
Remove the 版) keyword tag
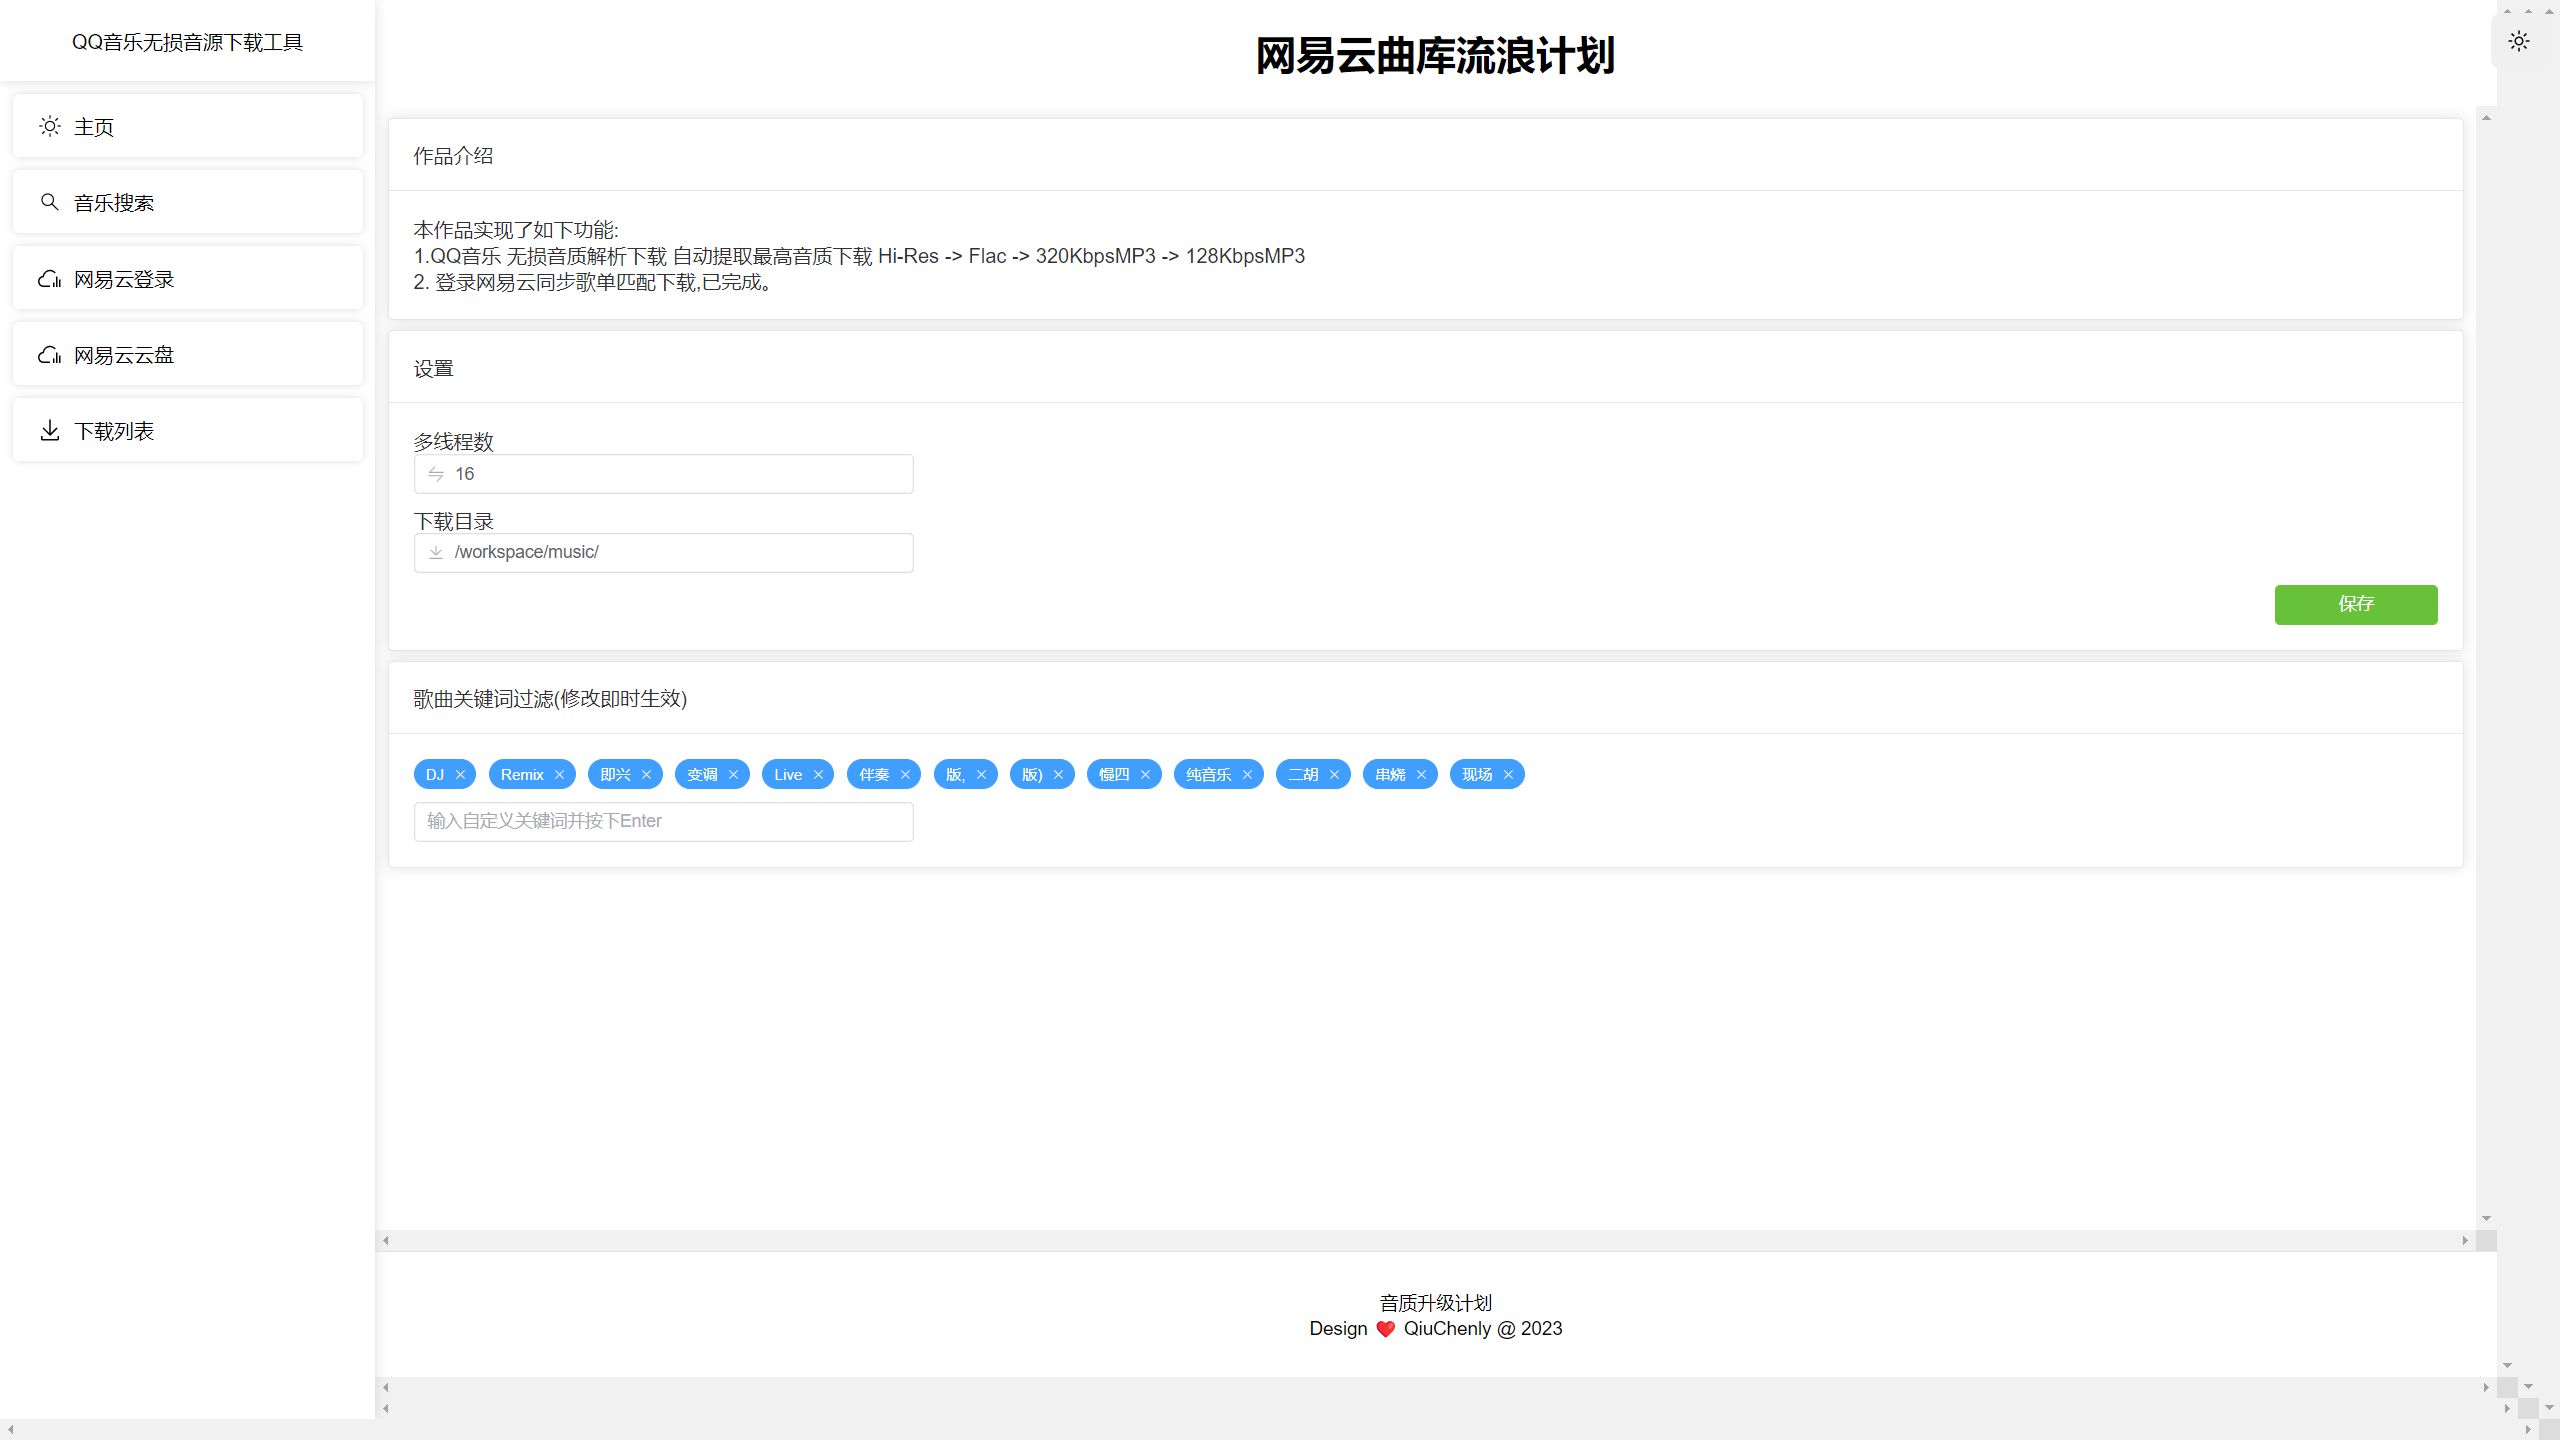click(1058, 775)
